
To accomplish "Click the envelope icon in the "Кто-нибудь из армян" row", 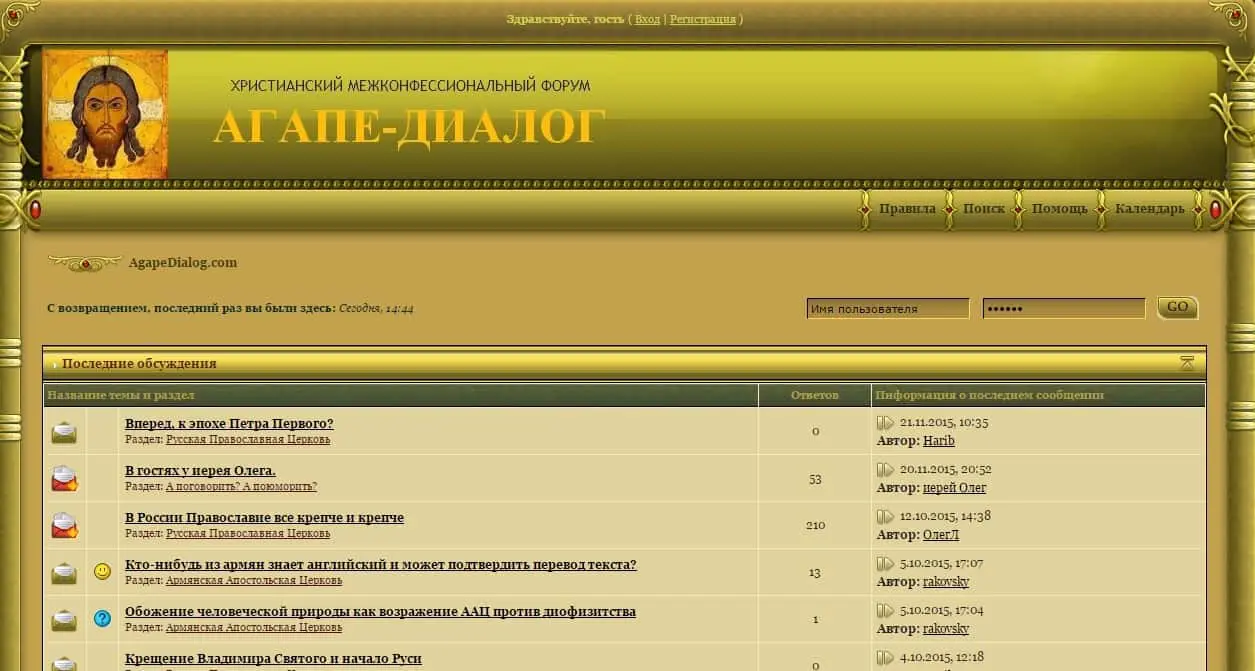I will coord(64,573).
